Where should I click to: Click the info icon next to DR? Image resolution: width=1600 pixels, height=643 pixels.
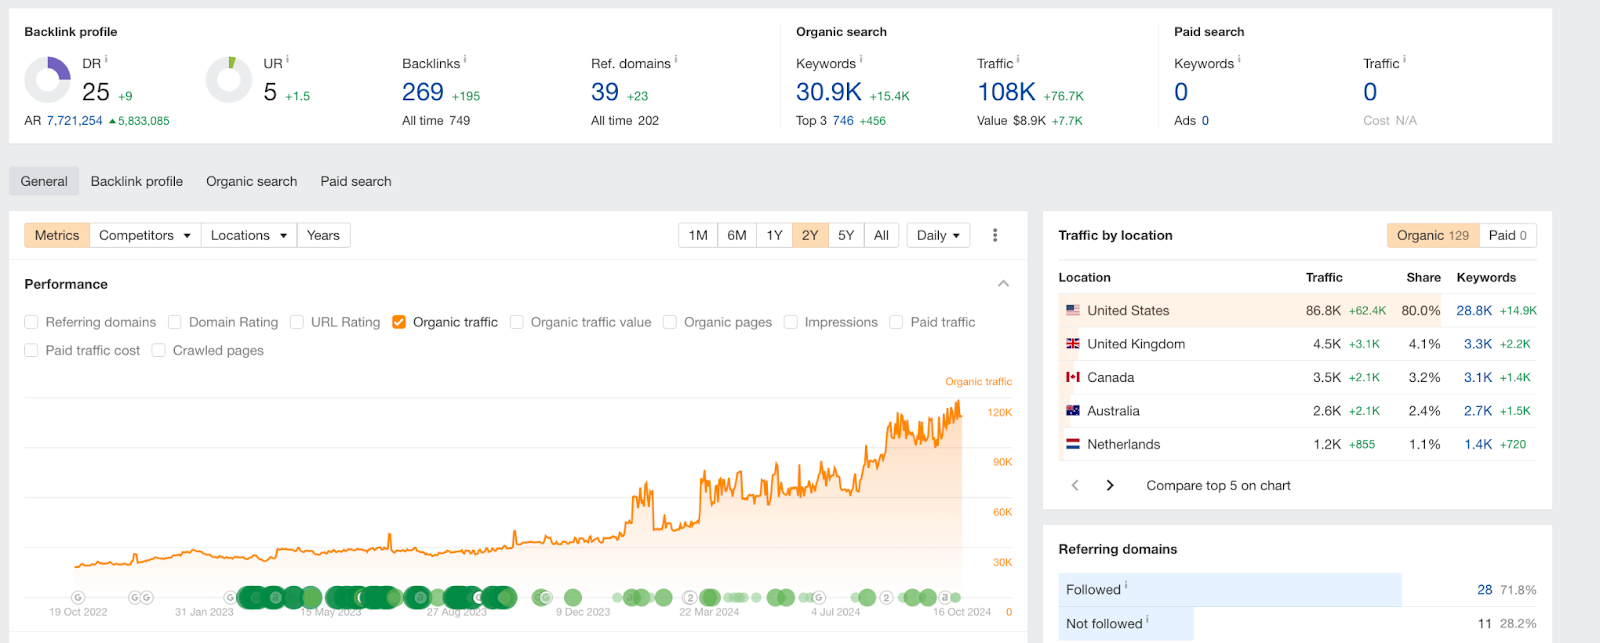click(106, 60)
